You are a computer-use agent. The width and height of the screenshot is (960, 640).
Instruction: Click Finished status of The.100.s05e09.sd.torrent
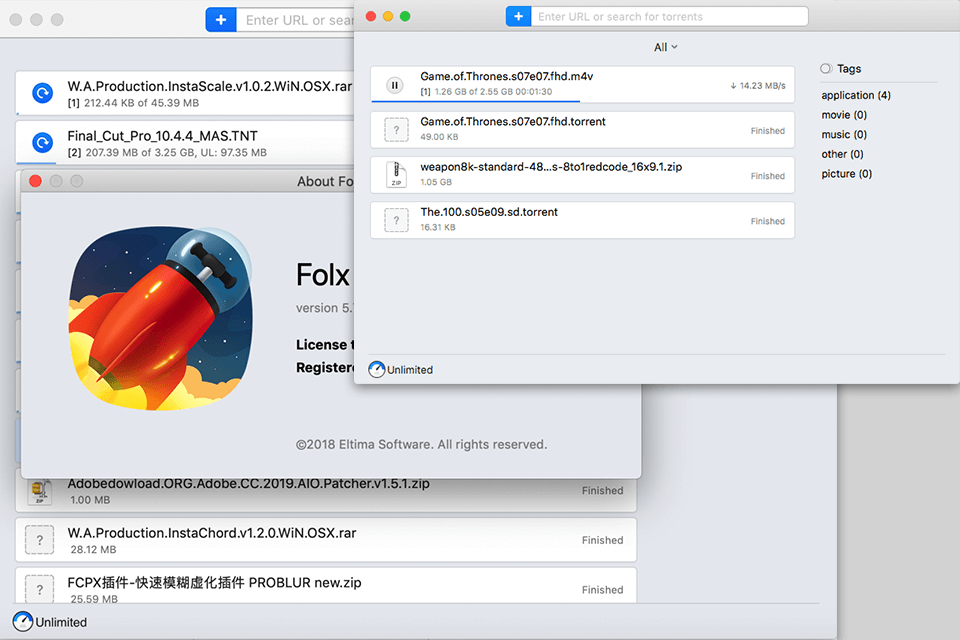(x=768, y=221)
